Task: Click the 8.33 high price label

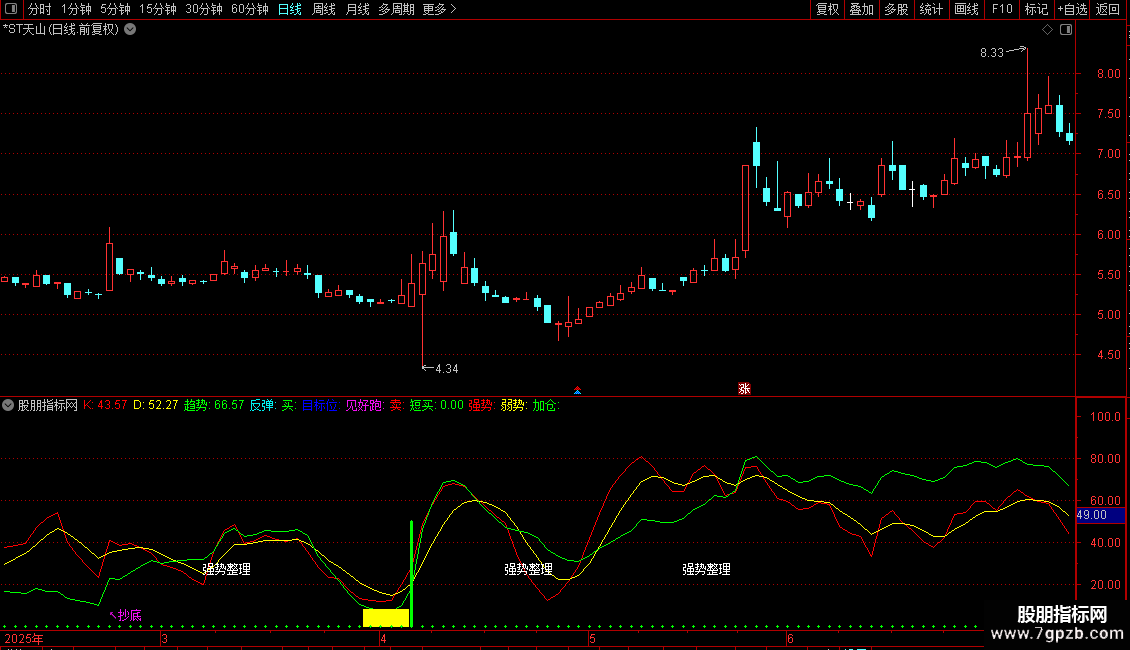Action: [x=992, y=53]
